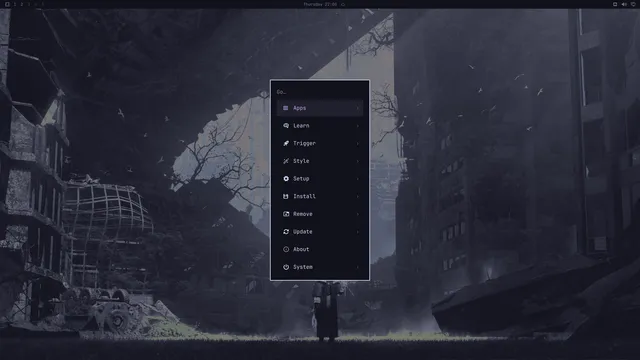640x360 pixels.
Task: Click the small indicator icon beside the clock
Action: click(343, 4)
